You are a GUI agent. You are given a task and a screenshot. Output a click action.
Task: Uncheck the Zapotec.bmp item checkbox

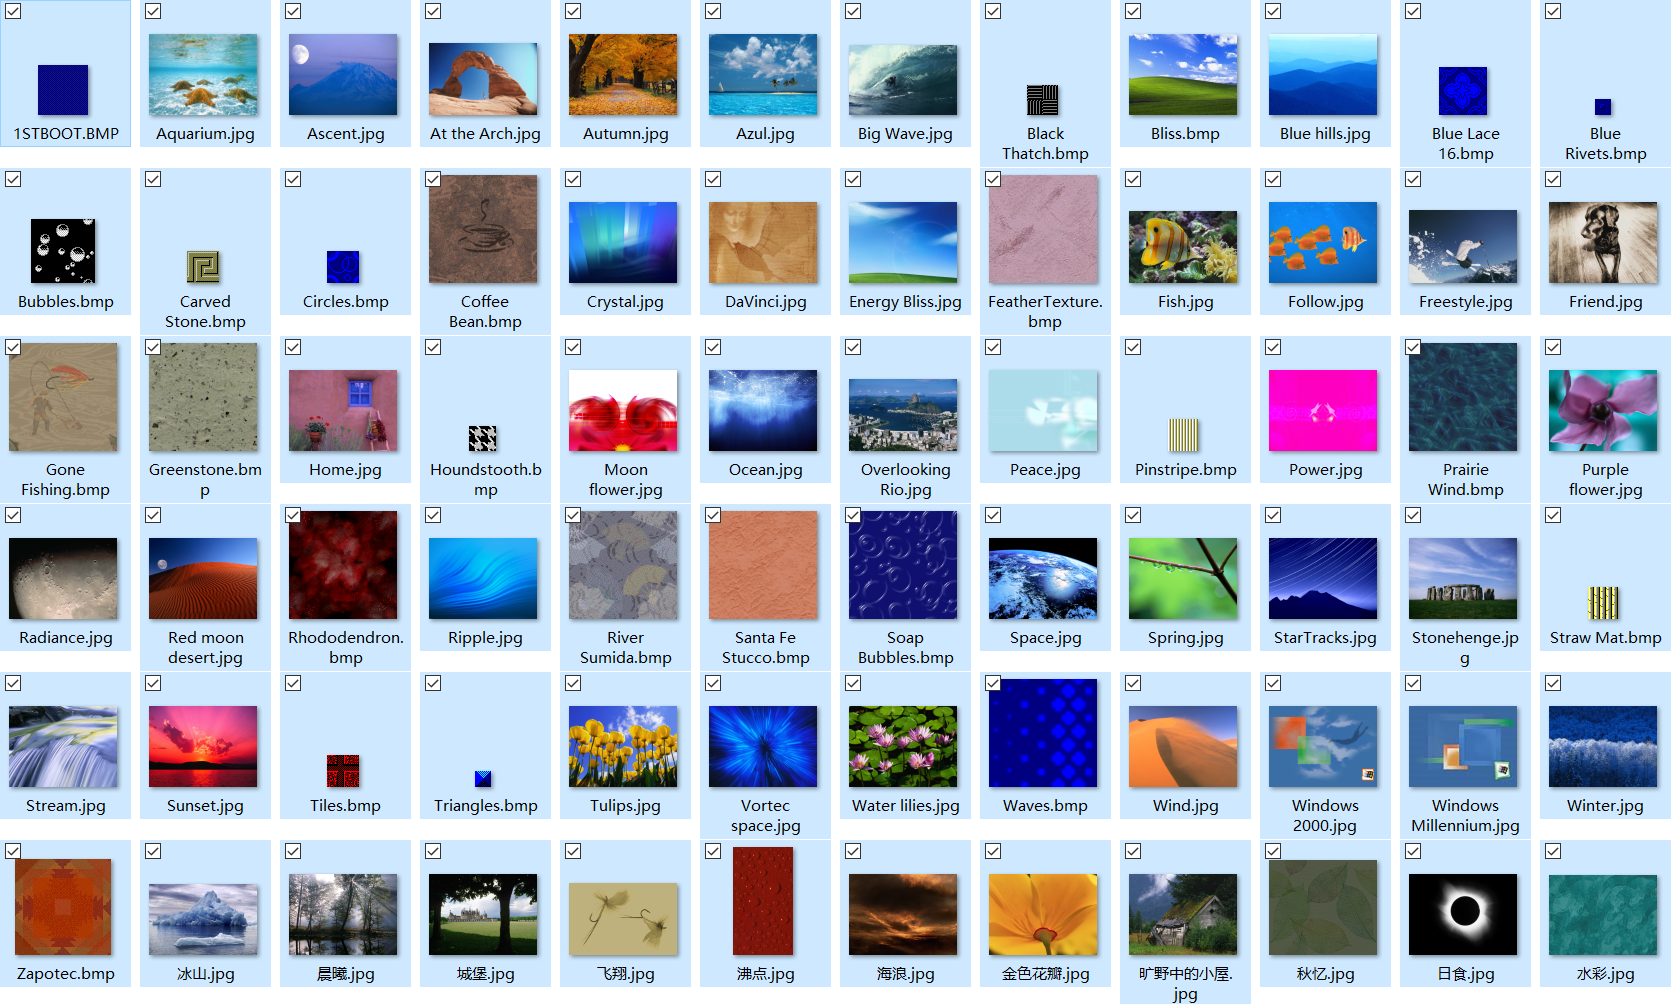pos(13,851)
